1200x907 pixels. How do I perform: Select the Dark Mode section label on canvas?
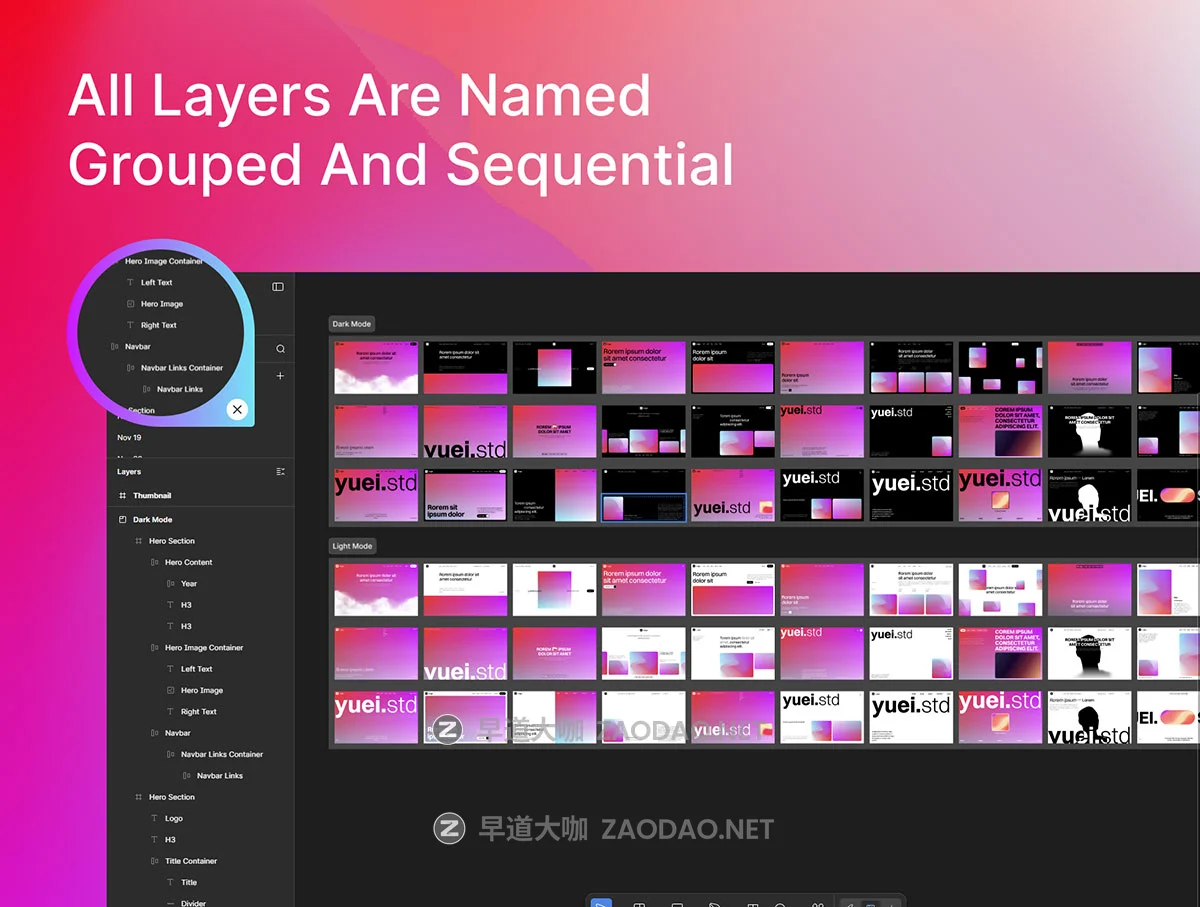click(352, 324)
